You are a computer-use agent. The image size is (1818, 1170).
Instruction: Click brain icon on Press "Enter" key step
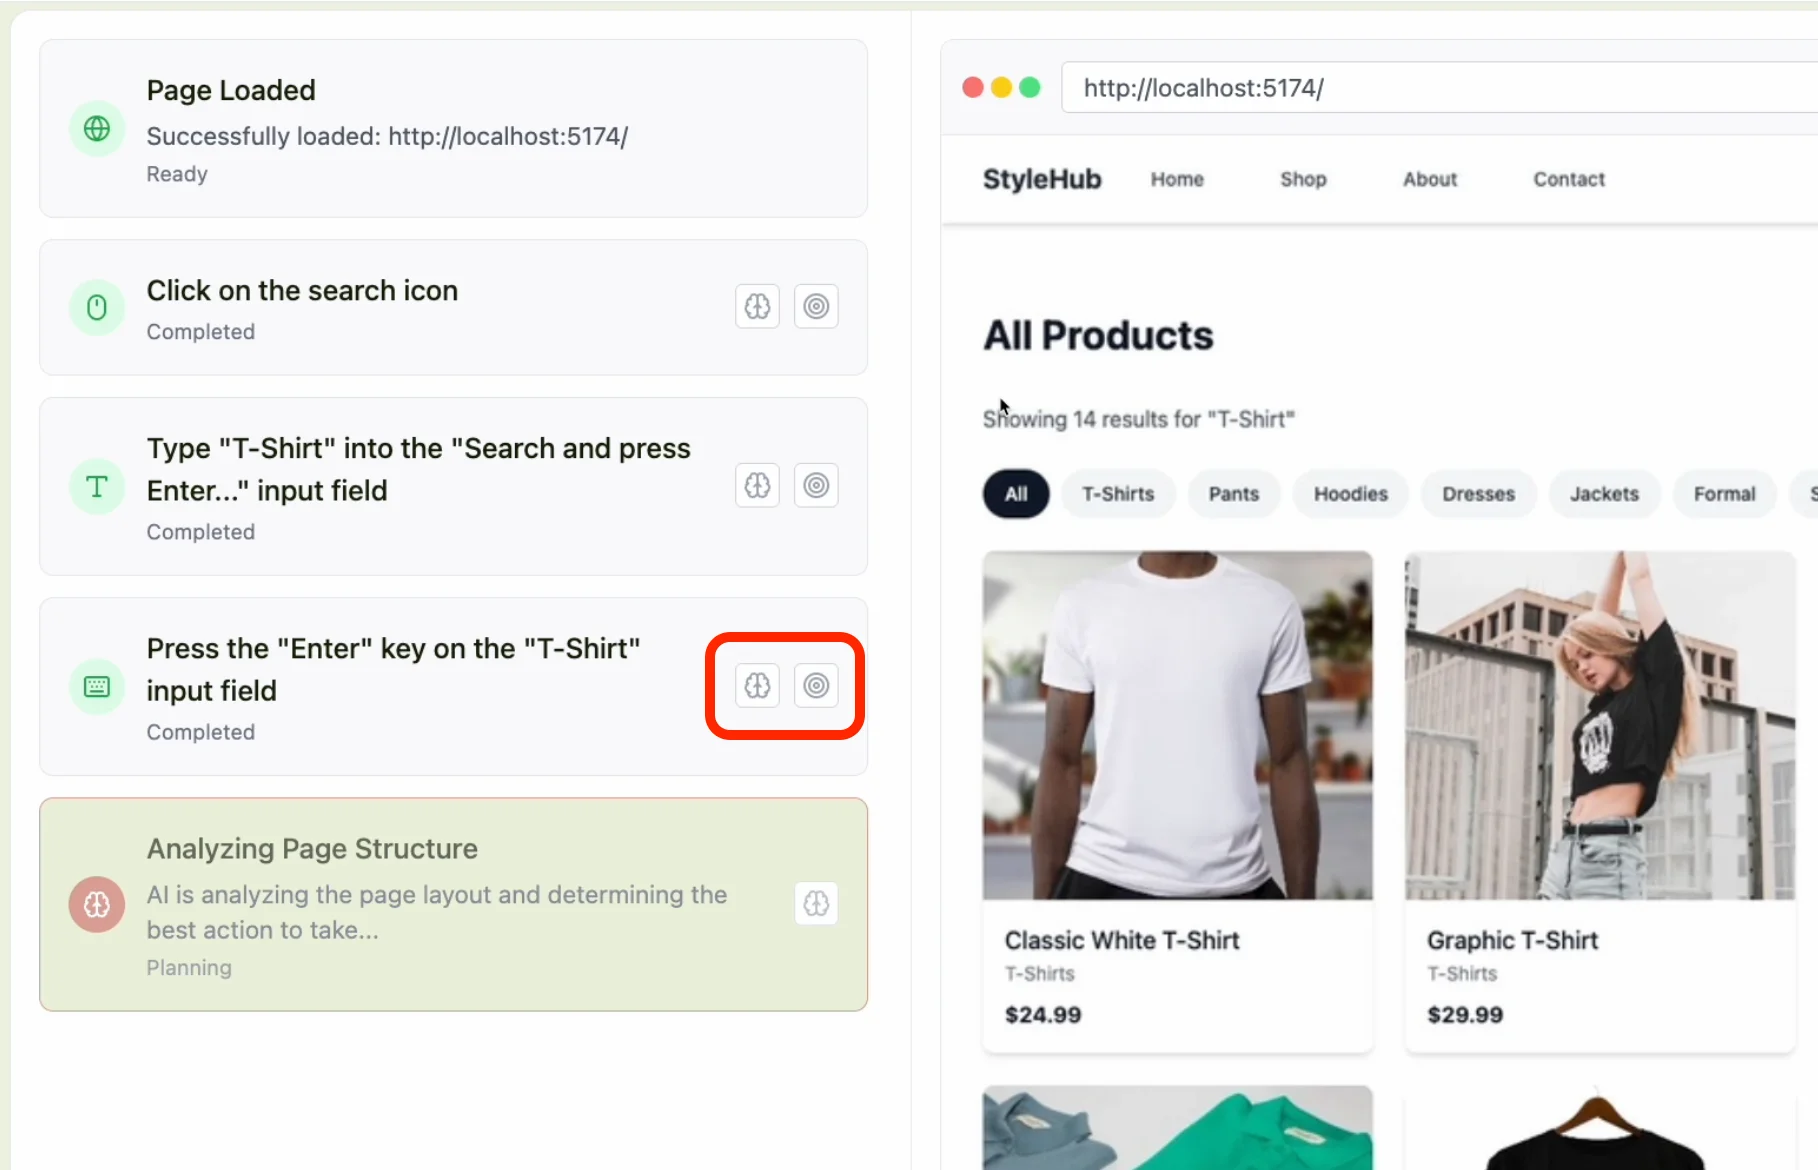point(757,686)
